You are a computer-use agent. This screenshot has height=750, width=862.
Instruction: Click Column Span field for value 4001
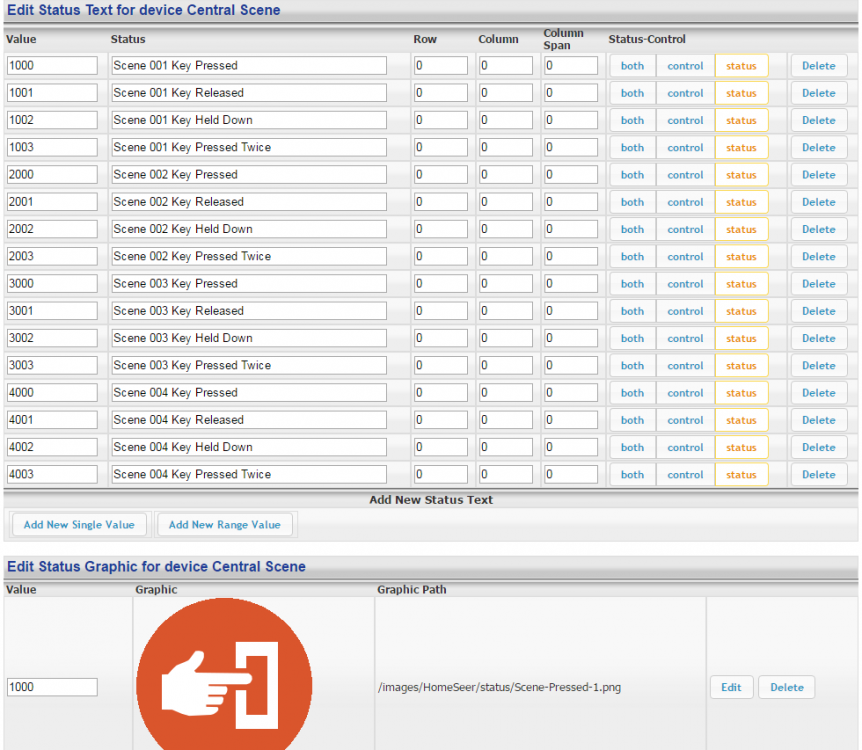point(570,420)
